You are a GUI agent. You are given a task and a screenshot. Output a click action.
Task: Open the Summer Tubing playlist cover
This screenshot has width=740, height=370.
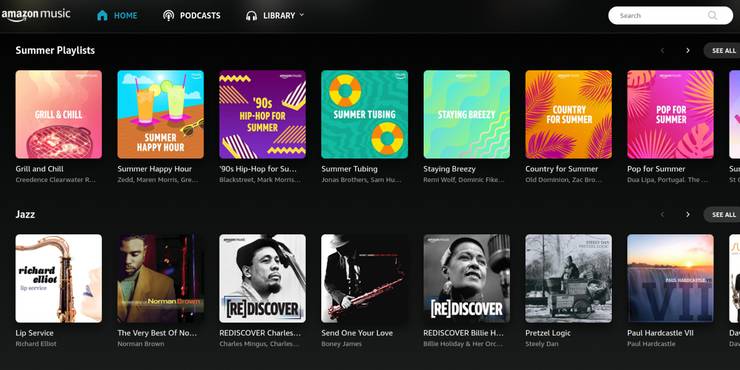(x=364, y=114)
